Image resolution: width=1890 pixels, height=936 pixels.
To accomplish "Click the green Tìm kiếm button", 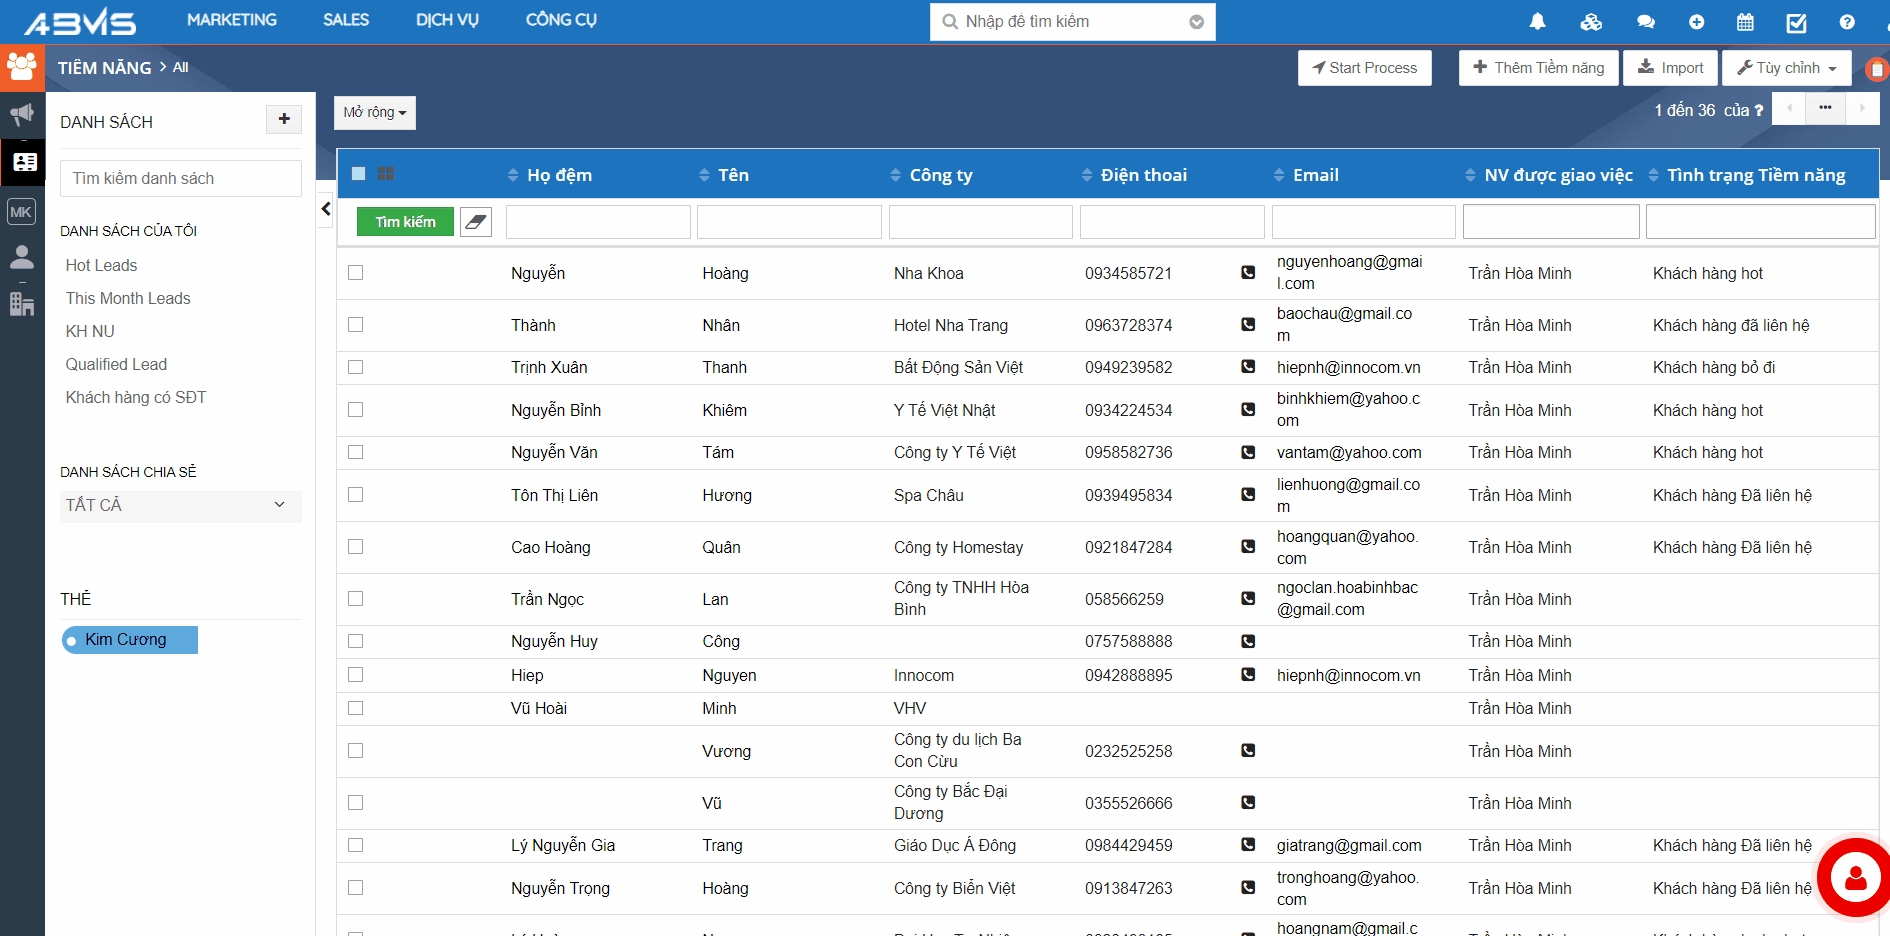I will click(x=405, y=222).
